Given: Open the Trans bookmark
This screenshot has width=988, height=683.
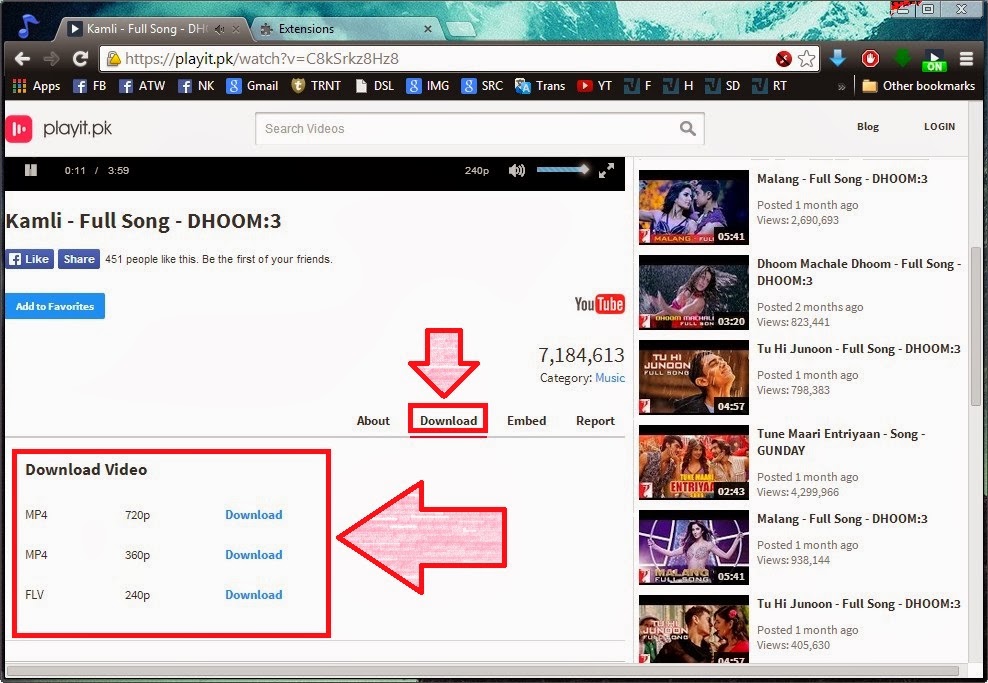Looking at the screenshot, I should pos(540,86).
